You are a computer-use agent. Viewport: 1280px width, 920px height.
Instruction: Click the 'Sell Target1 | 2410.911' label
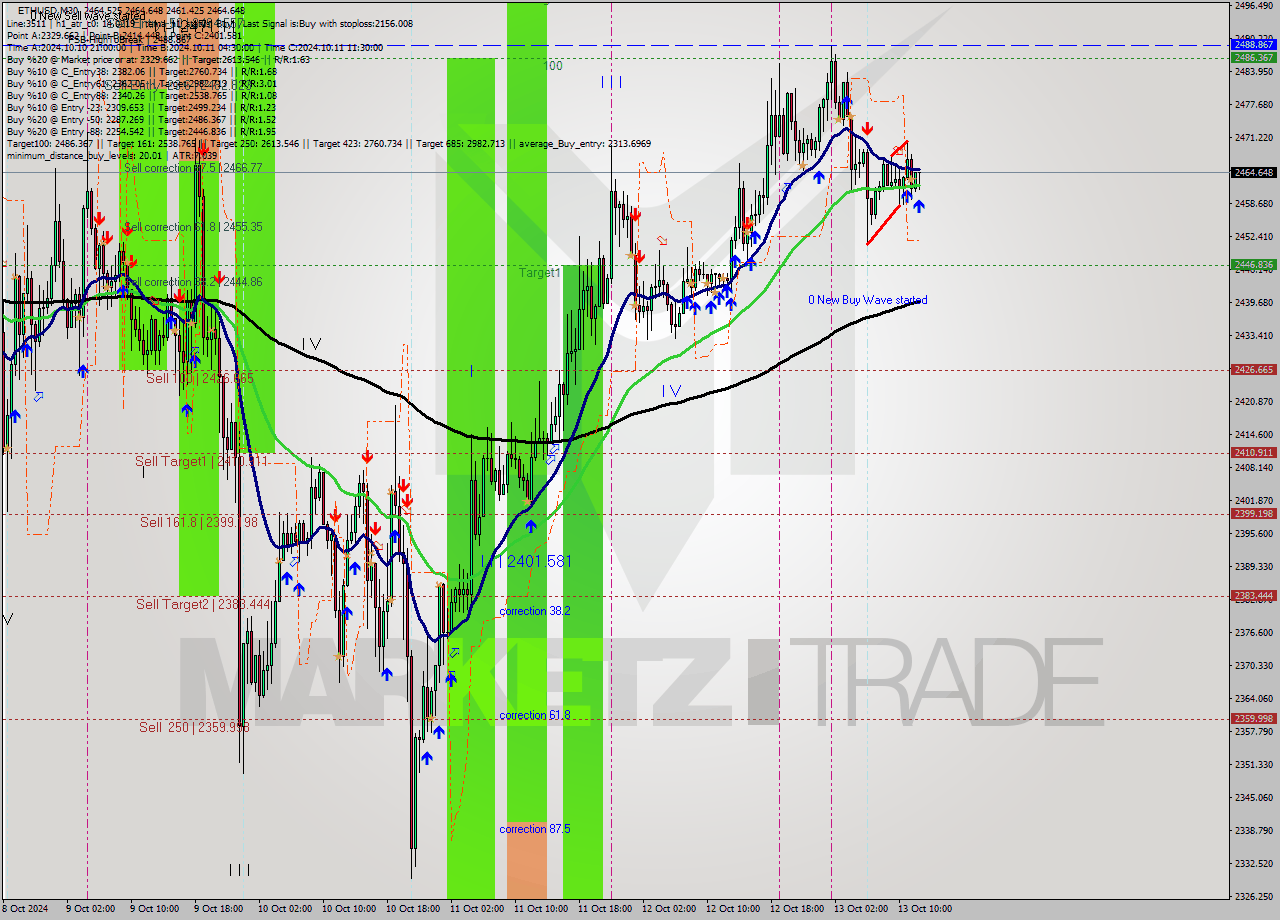pos(201,461)
